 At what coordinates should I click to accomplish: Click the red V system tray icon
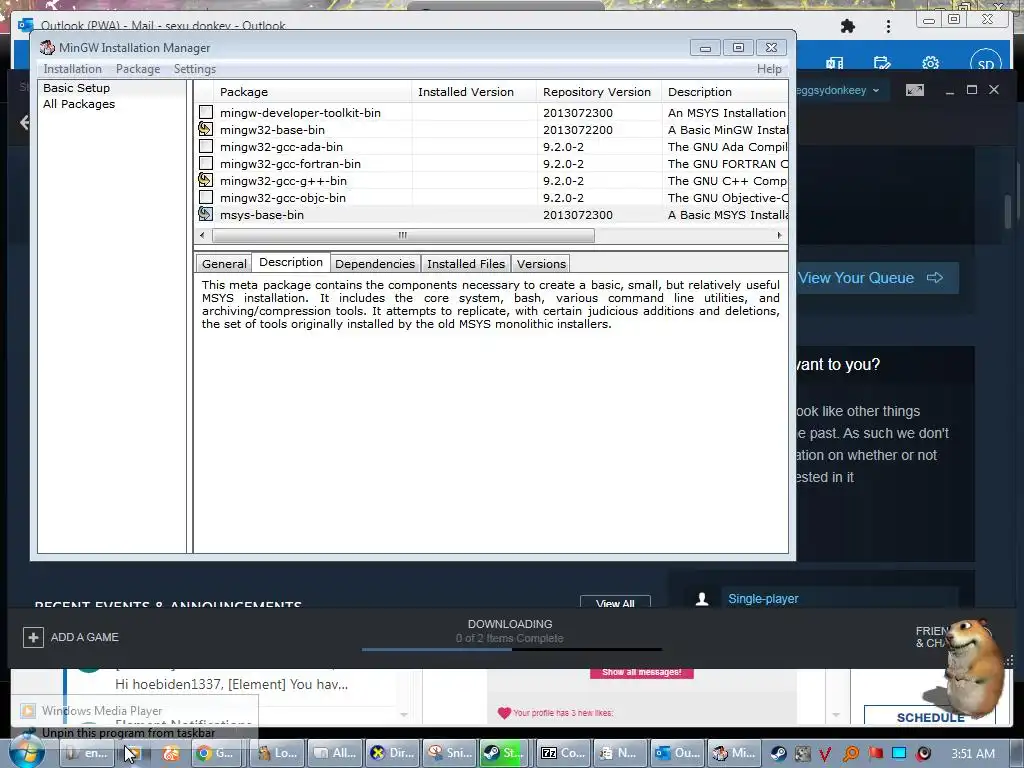point(825,754)
